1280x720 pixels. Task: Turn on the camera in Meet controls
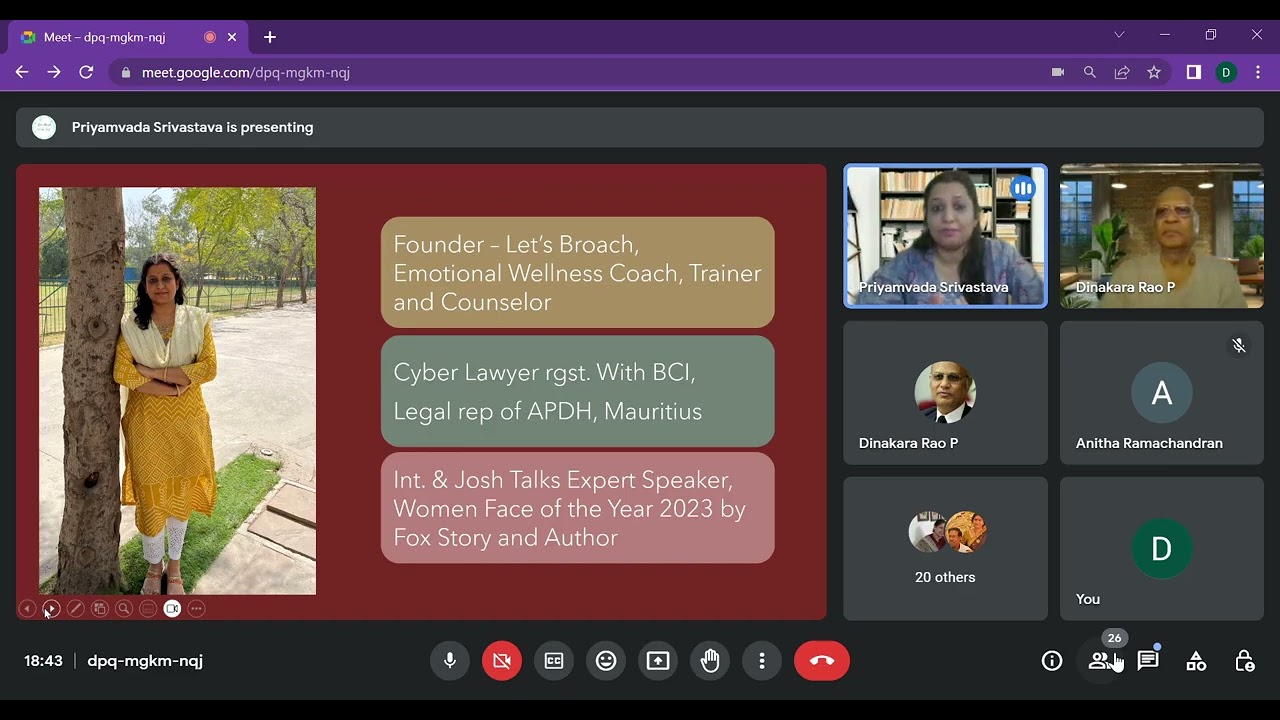pyautogui.click(x=502, y=661)
